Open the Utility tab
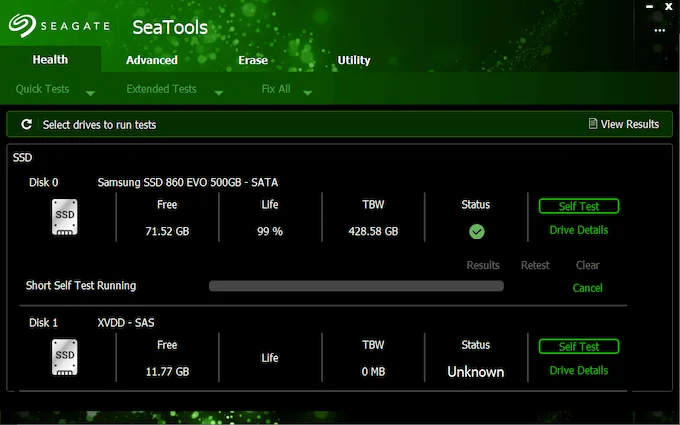680x425 pixels. 354,60
